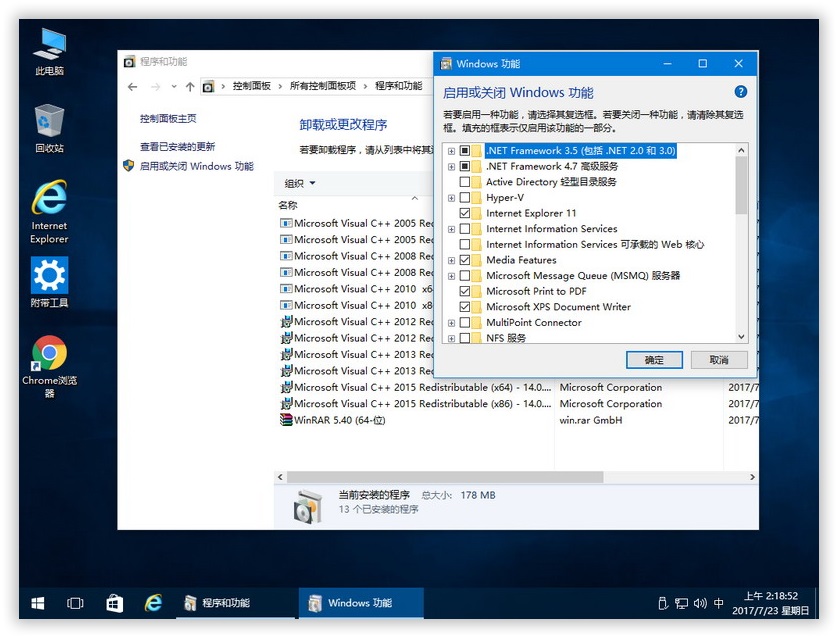Image resolution: width=838 pixels, height=638 pixels.
Task: Click the taskbar clock and date
Action: (x=770, y=603)
